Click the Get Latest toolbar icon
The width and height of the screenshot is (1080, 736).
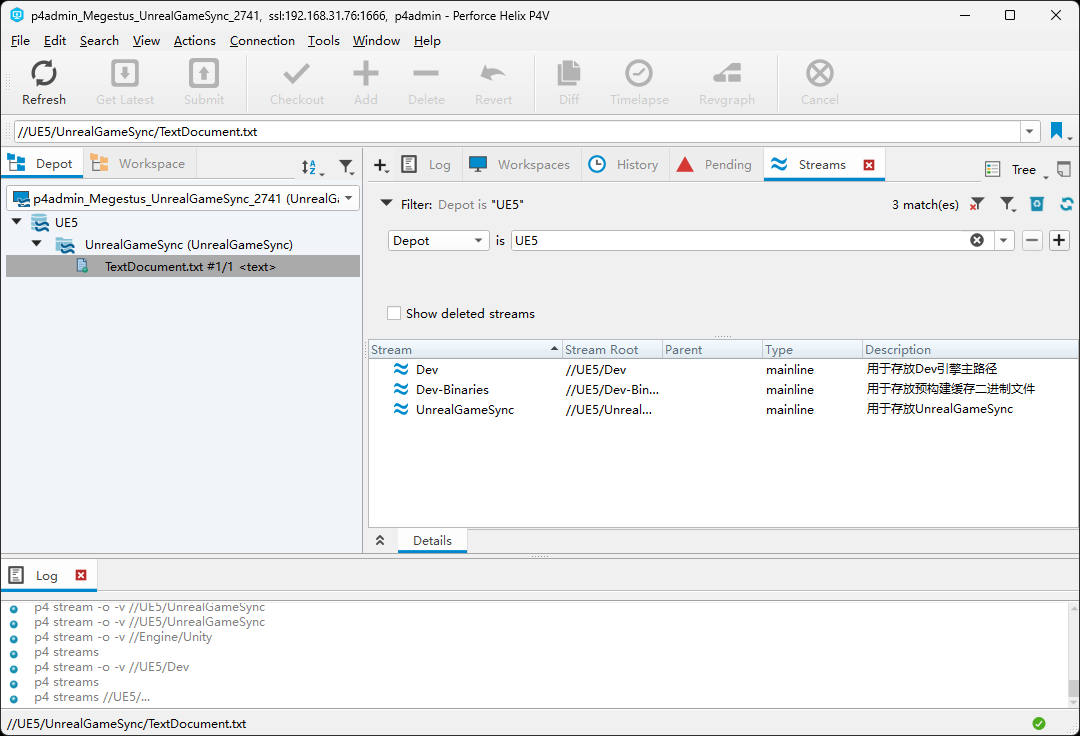click(x=125, y=74)
